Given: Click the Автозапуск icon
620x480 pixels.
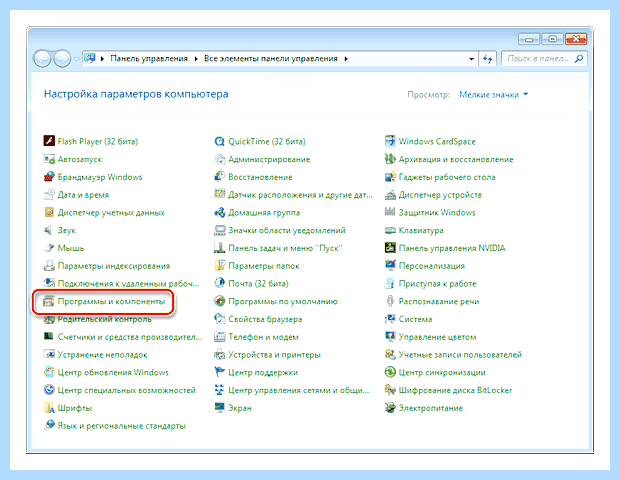Looking at the screenshot, I should [x=49, y=159].
